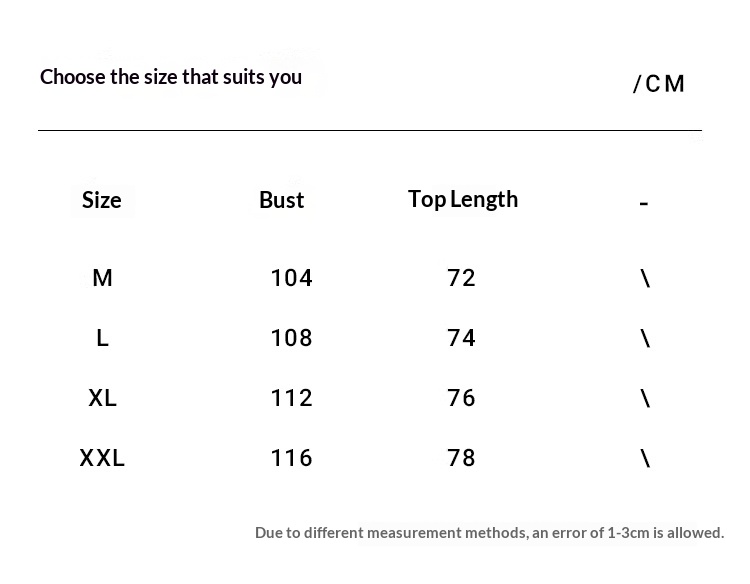Click the top length value 72
This screenshot has height=584, width=750.
tap(461, 278)
